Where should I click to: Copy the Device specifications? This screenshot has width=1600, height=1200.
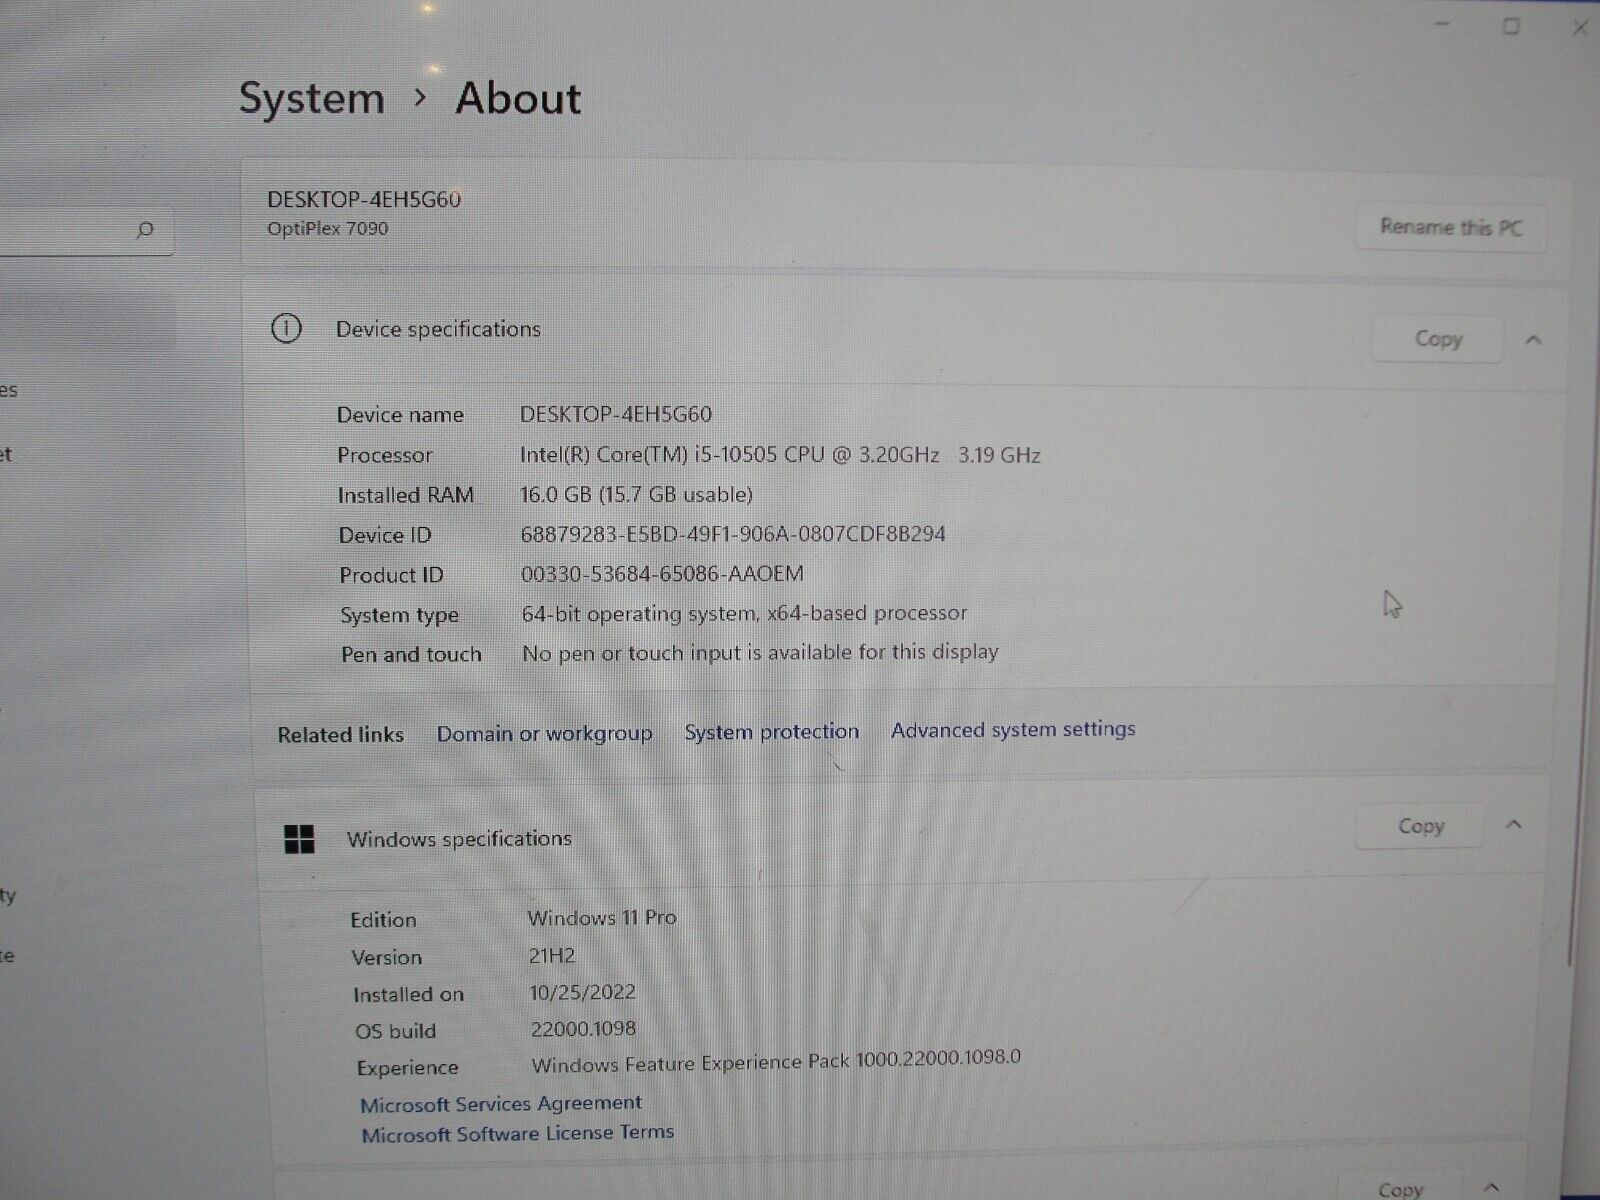coord(1438,339)
